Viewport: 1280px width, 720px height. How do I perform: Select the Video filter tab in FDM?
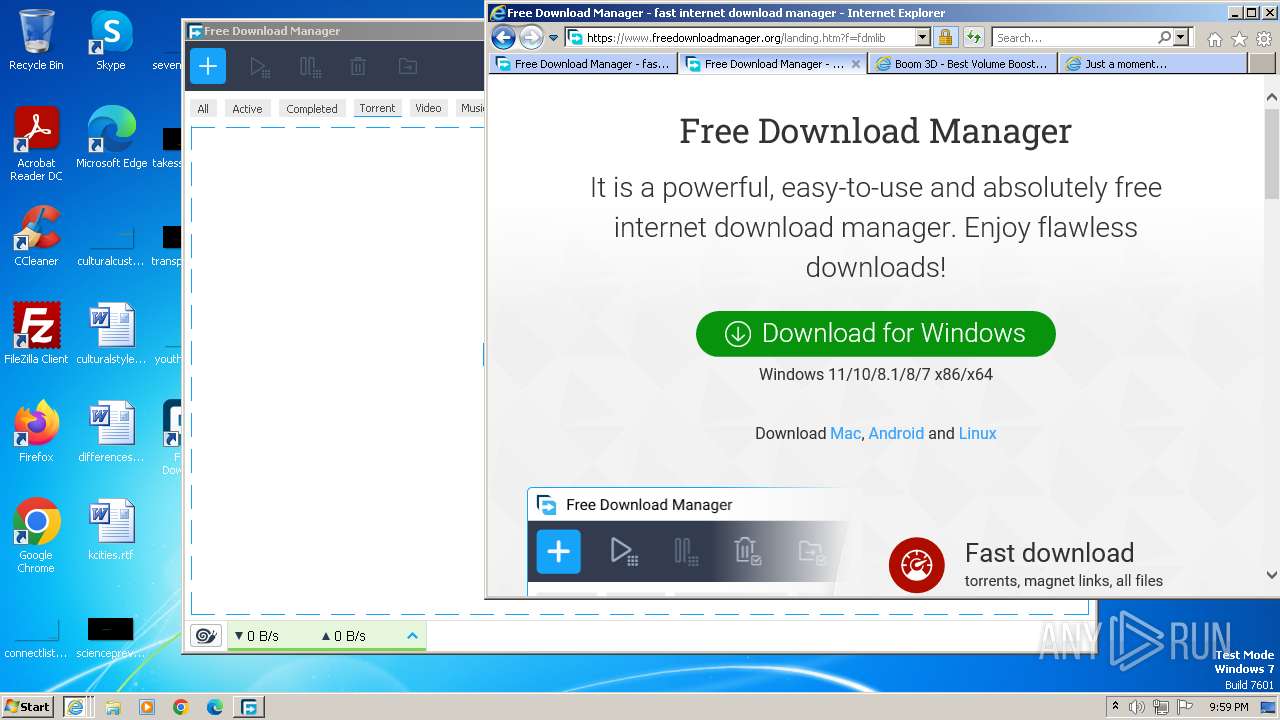pyautogui.click(x=428, y=108)
